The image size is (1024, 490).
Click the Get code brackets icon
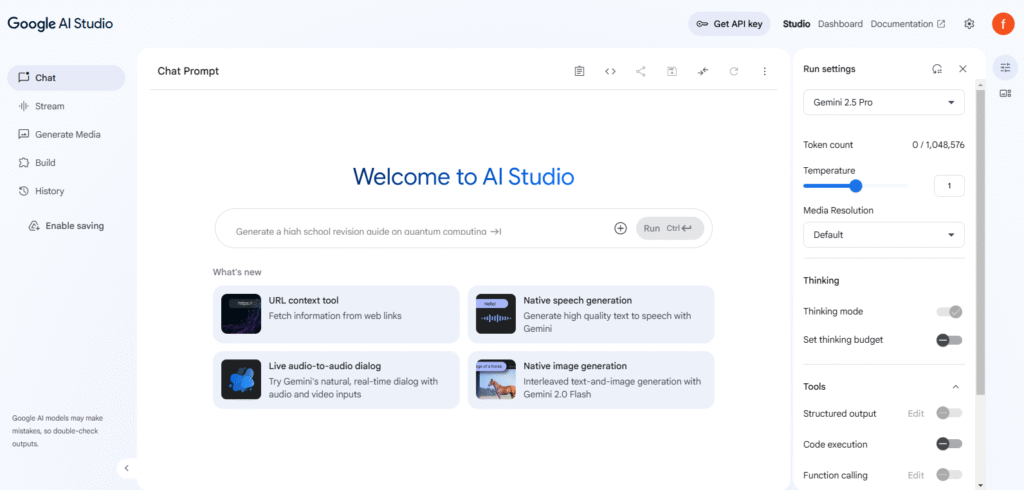(x=610, y=71)
